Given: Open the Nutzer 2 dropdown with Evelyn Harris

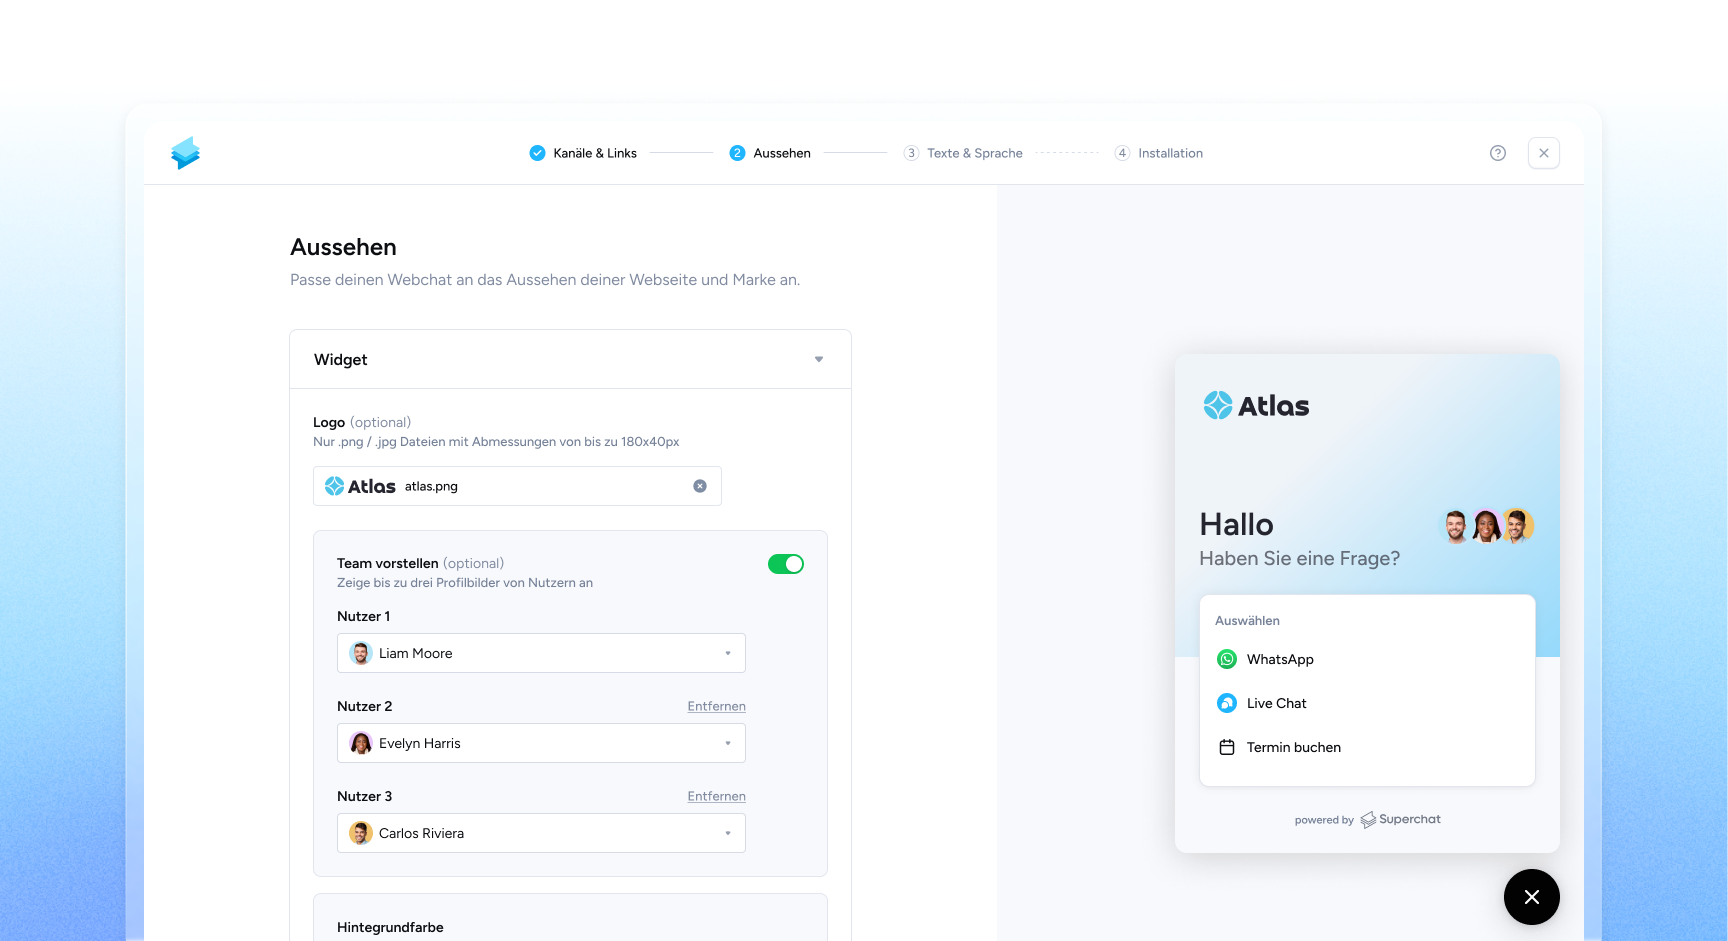Looking at the screenshot, I should point(541,743).
